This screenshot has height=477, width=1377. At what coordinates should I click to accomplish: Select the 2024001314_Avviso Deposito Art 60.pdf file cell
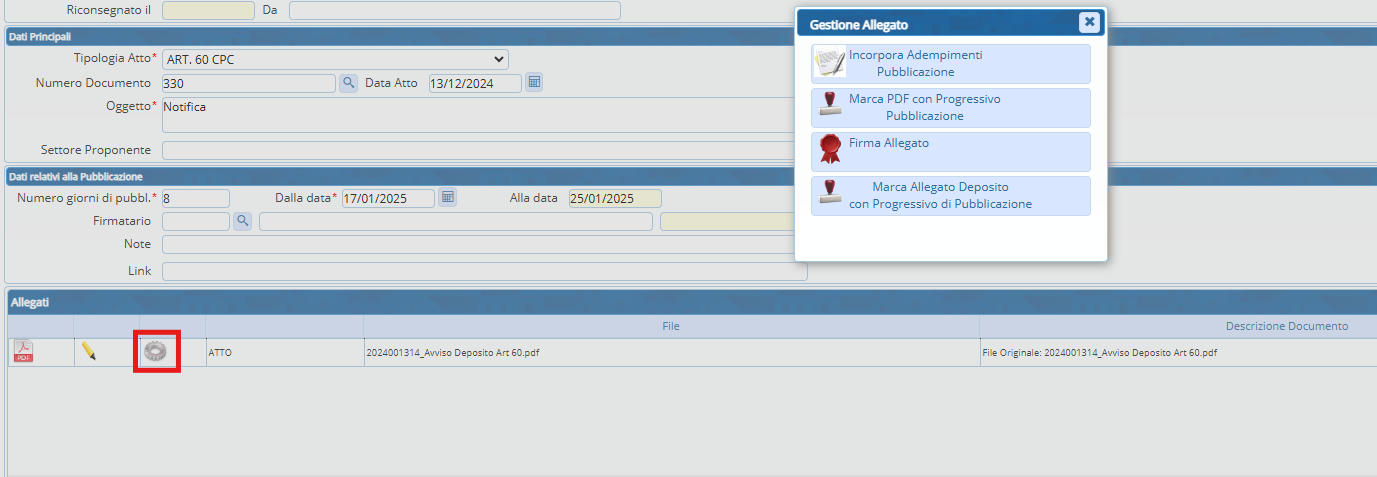tap(671, 353)
